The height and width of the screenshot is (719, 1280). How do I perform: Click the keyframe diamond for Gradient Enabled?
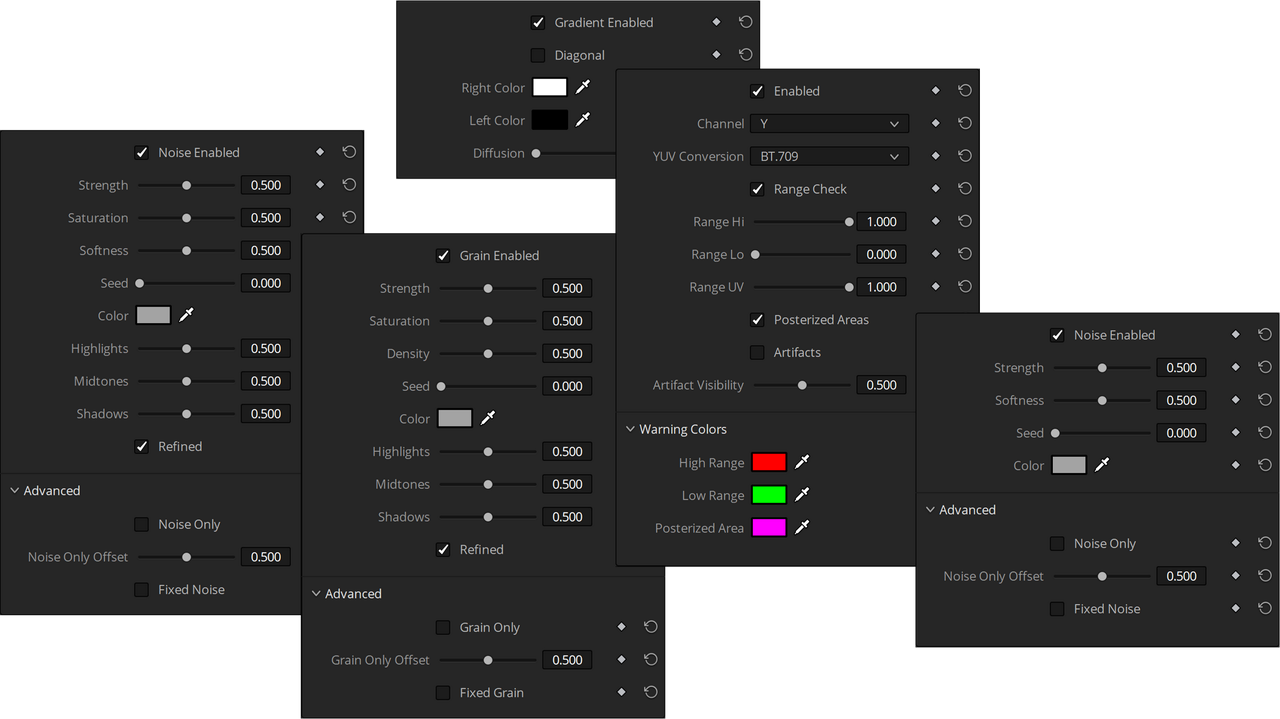pyautogui.click(x=716, y=21)
